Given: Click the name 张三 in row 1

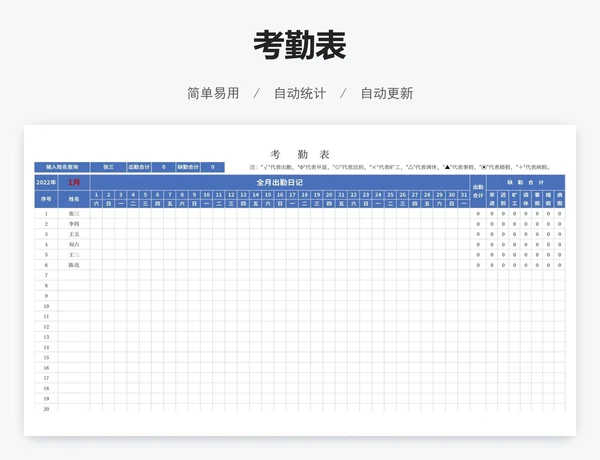Looking at the screenshot, I should 74,214.
